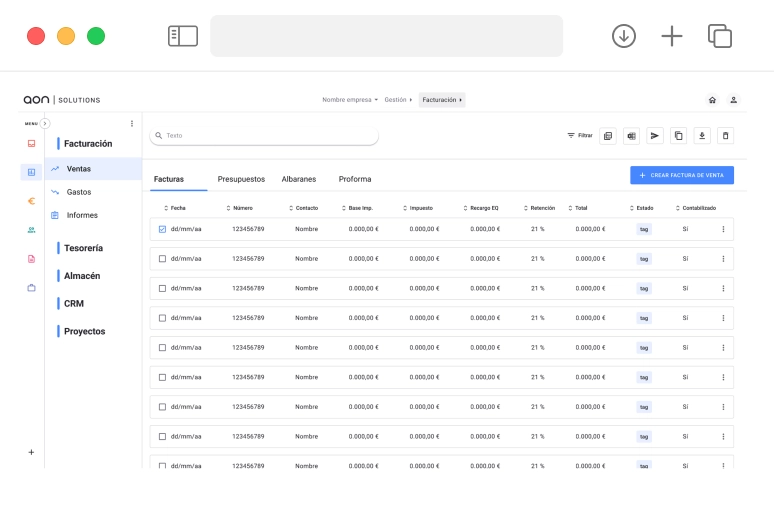Expand the menu with the chevron toggle
This screenshot has height=528, width=775.
[45, 123]
